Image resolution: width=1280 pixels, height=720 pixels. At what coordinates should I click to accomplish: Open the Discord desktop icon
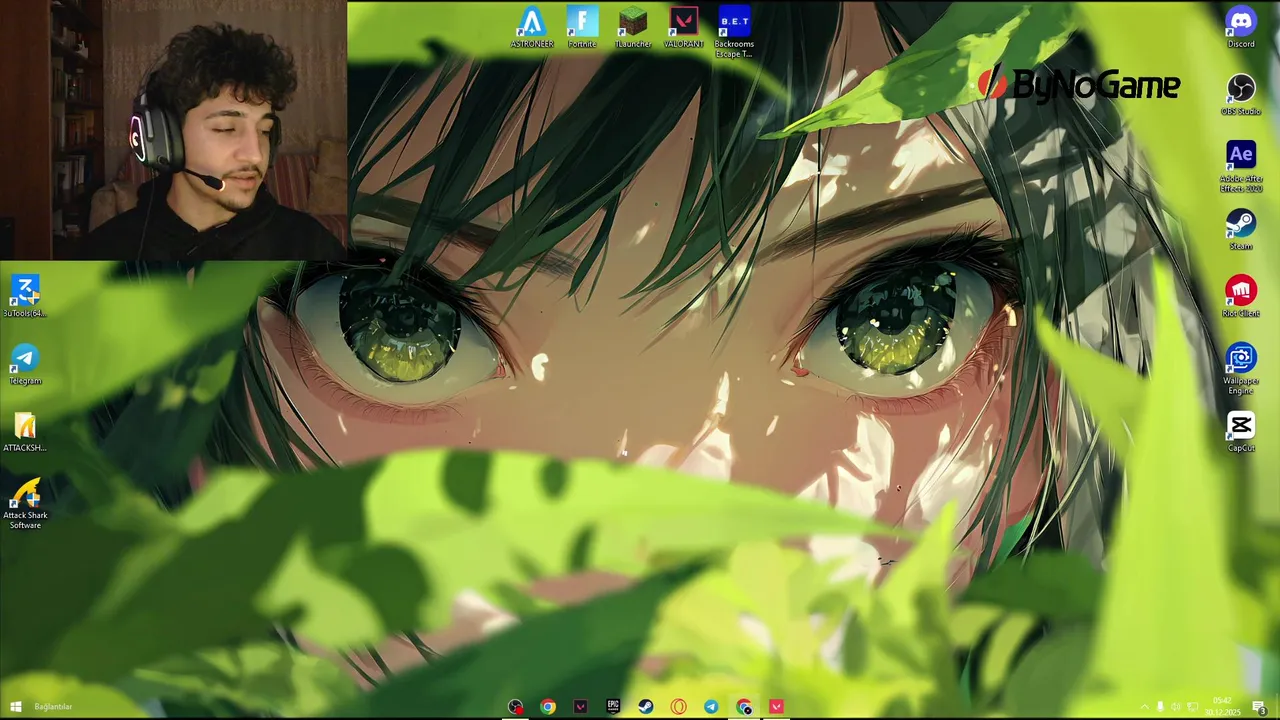point(1241,27)
